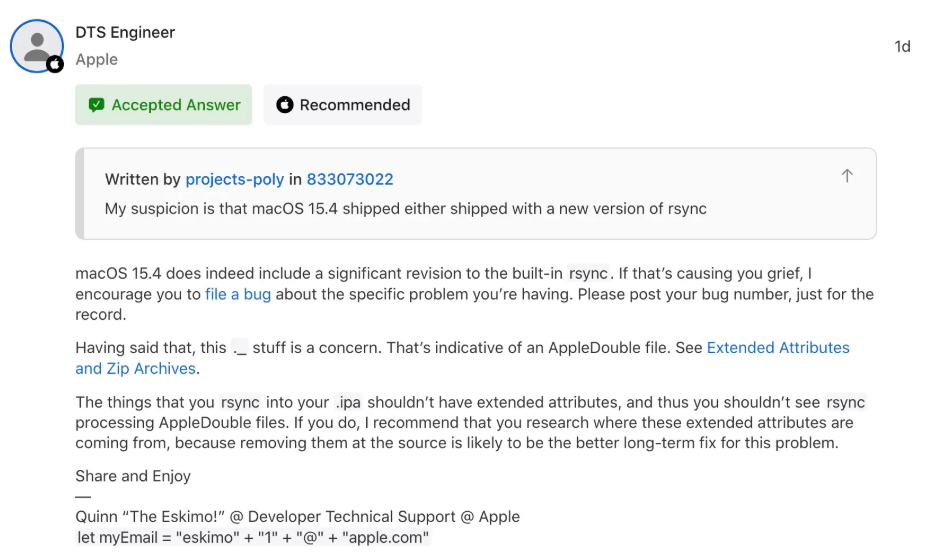The height and width of the screenshot is (555, 949).
Task: Open the DTS Engineer profile avatar
Action: pyautogui.click(x=36, y=46)
